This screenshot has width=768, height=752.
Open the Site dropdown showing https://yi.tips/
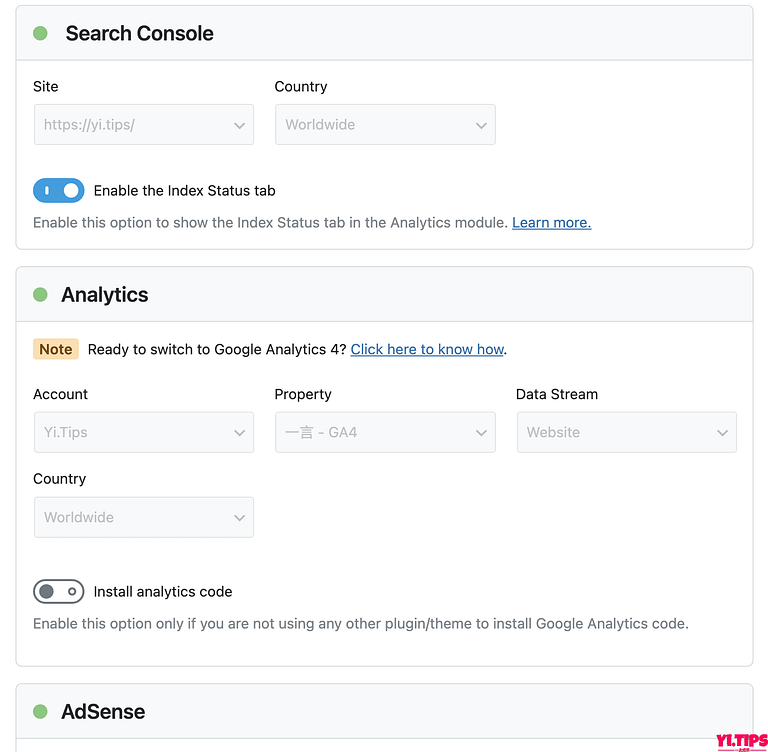144,124
